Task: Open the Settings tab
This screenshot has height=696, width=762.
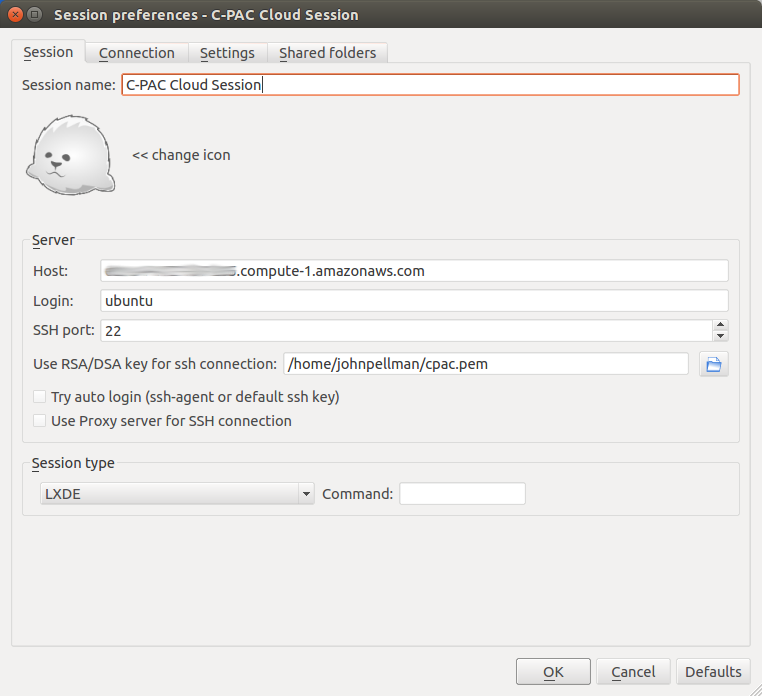Action: click(x=227, y=53)
